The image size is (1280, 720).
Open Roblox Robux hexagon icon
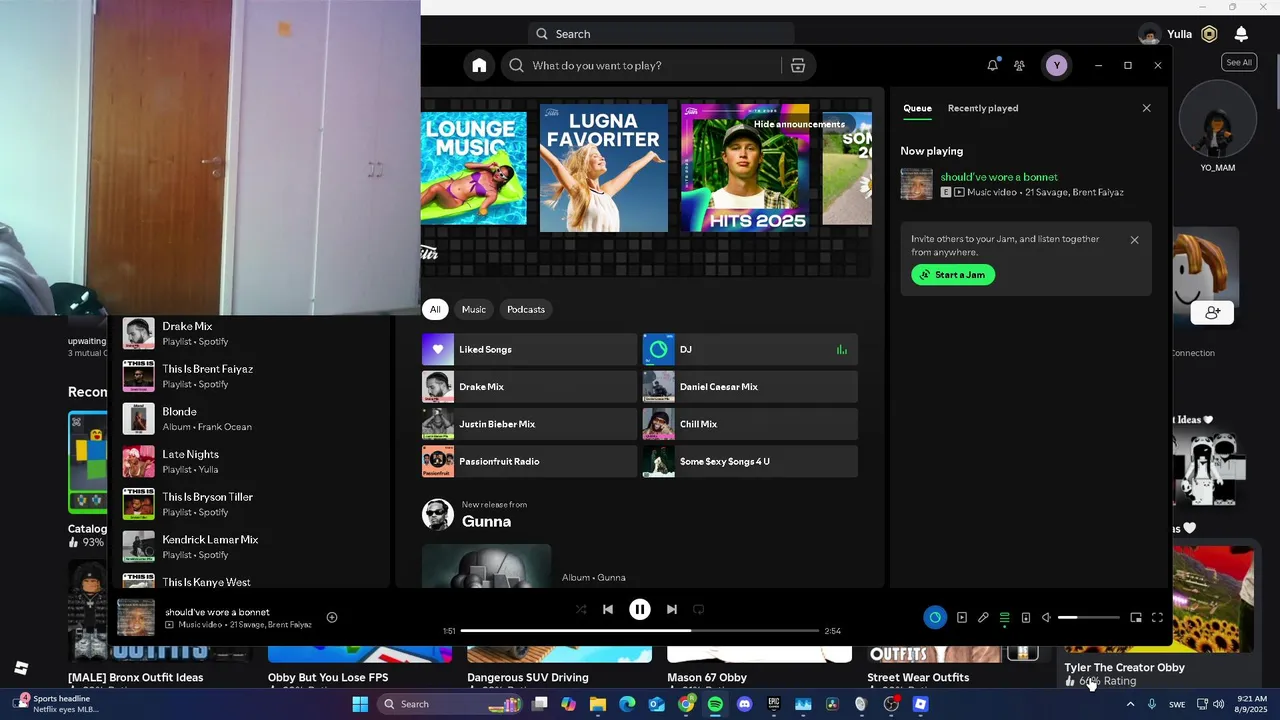pyautogui.click(x=1209, y=34)
